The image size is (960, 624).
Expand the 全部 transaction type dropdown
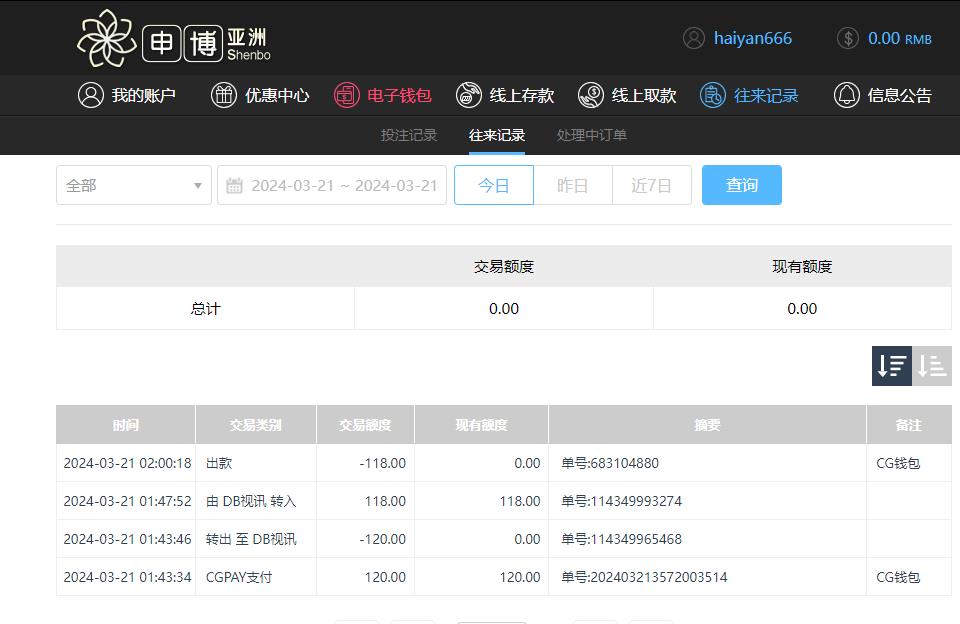tap(134, 185)
